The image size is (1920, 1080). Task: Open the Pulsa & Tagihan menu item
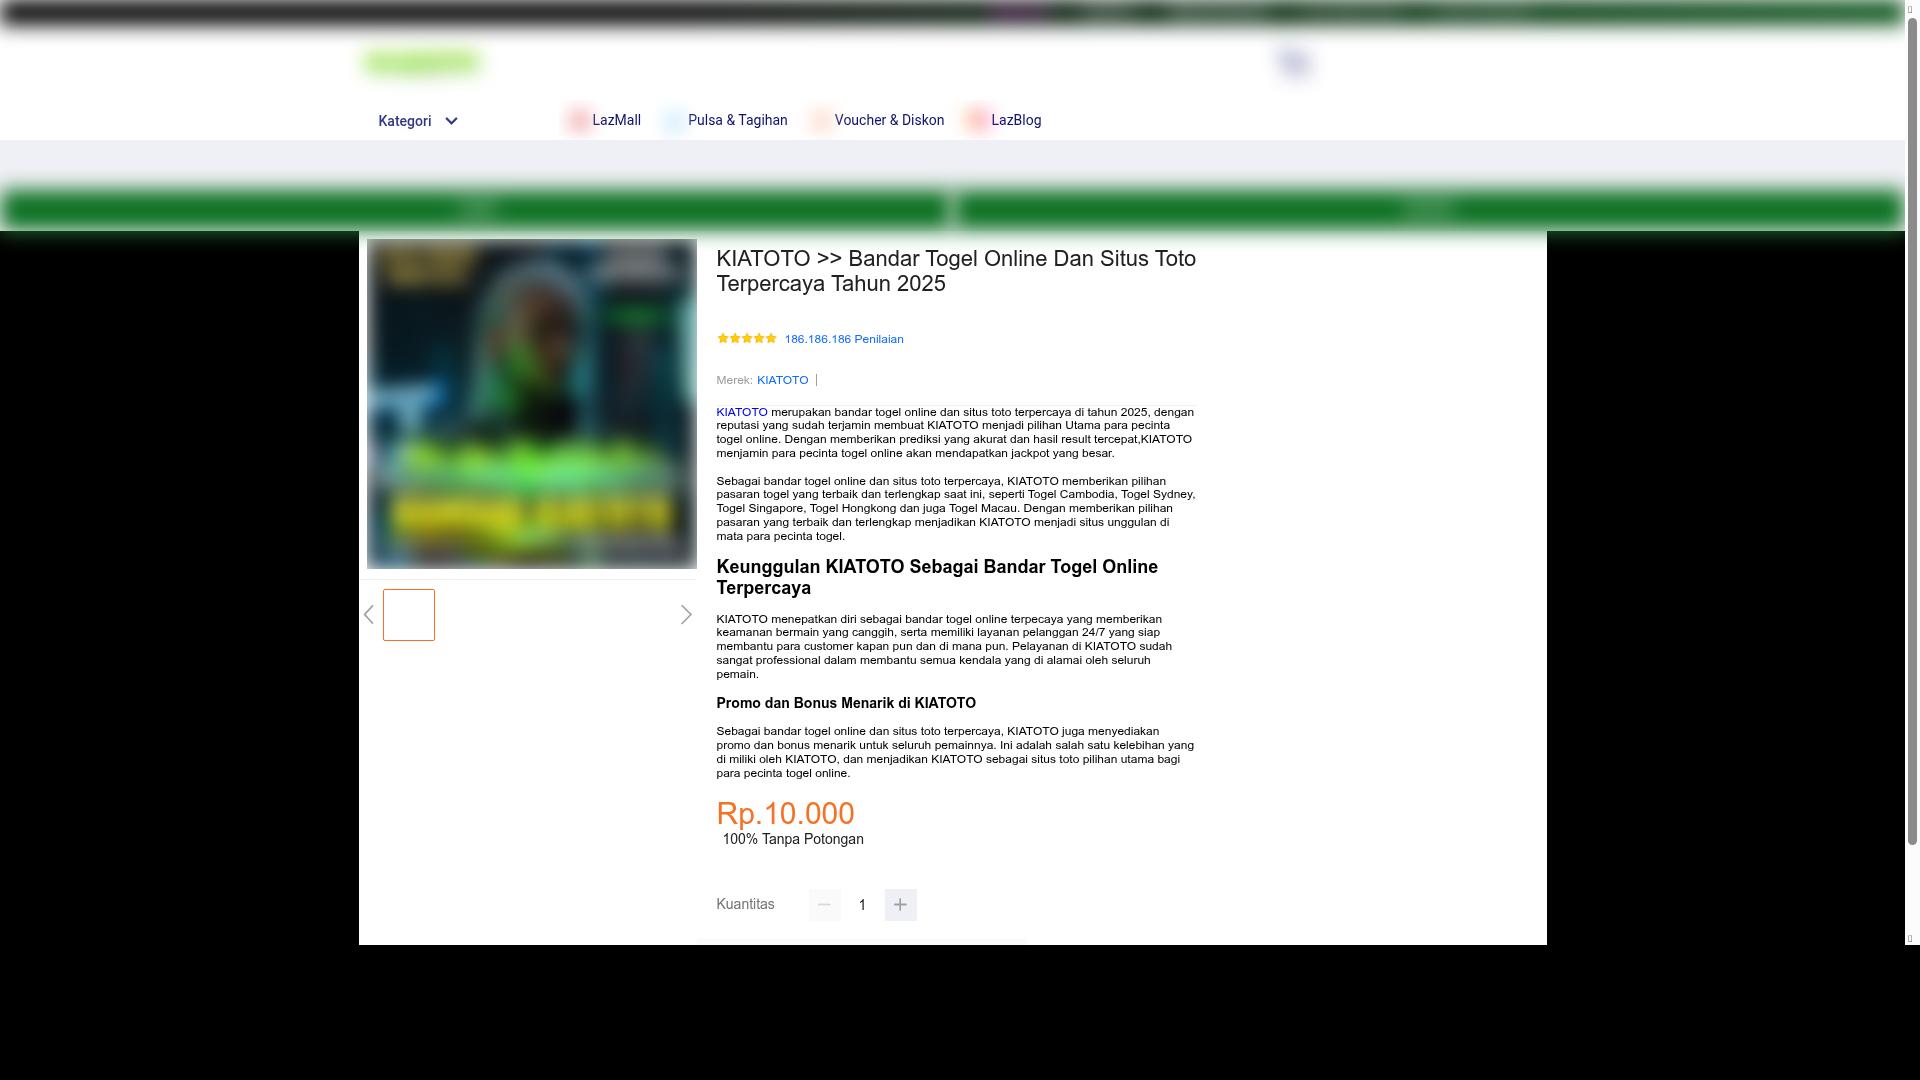tap(737, 120)
